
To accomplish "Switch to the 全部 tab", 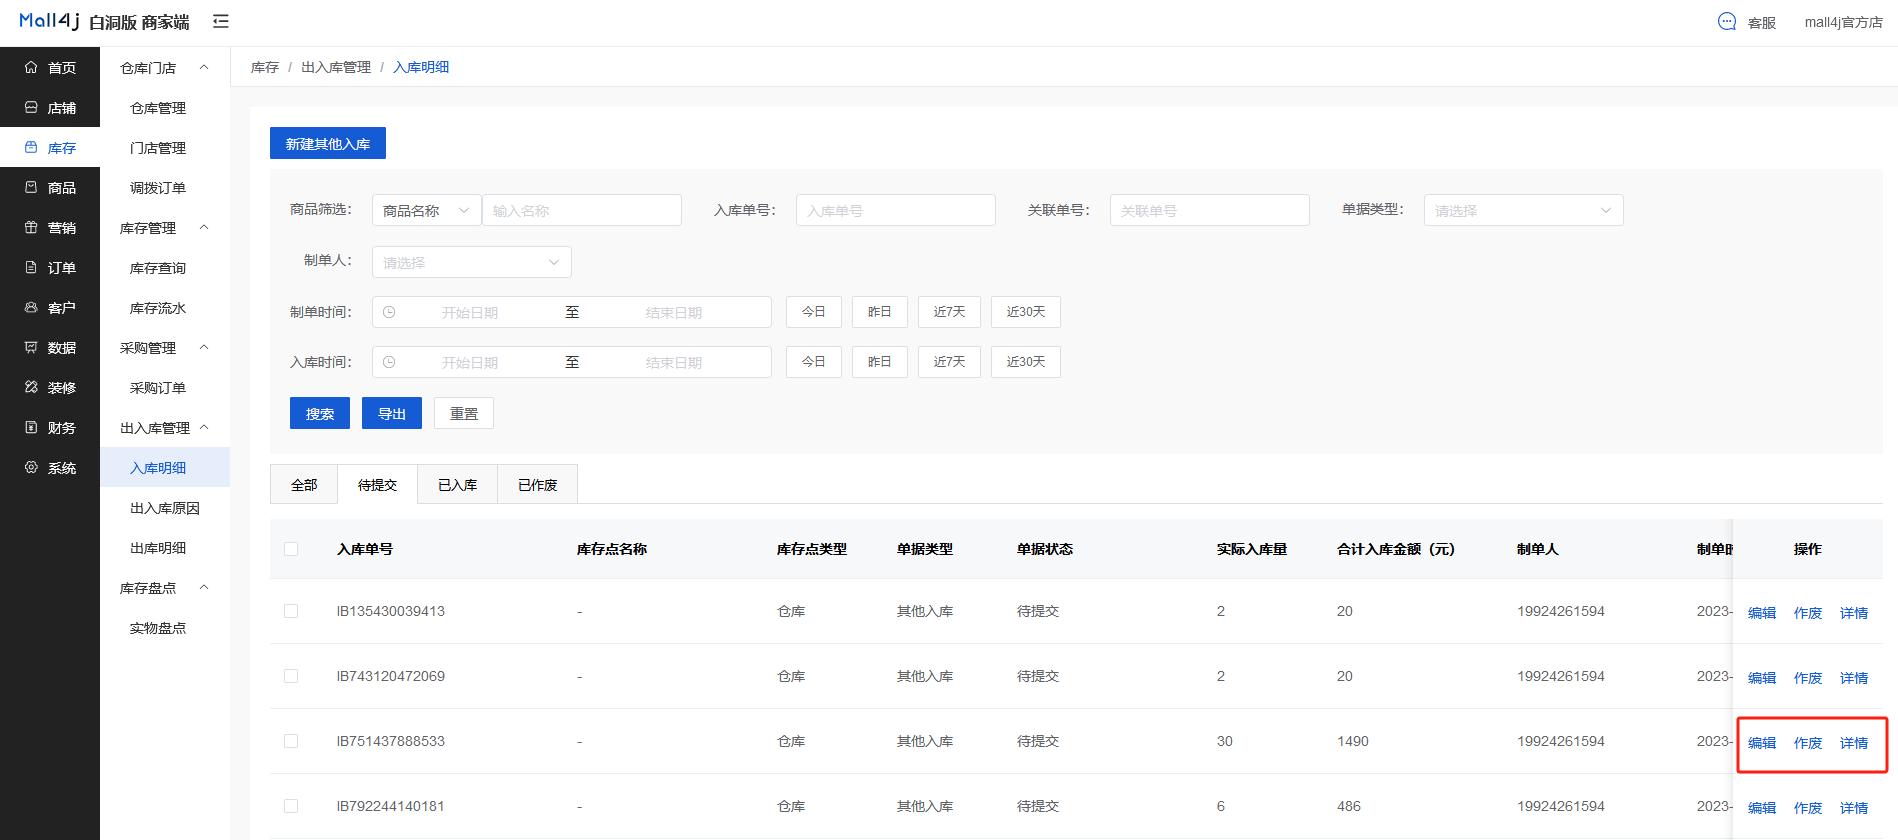I will [304, 485].
